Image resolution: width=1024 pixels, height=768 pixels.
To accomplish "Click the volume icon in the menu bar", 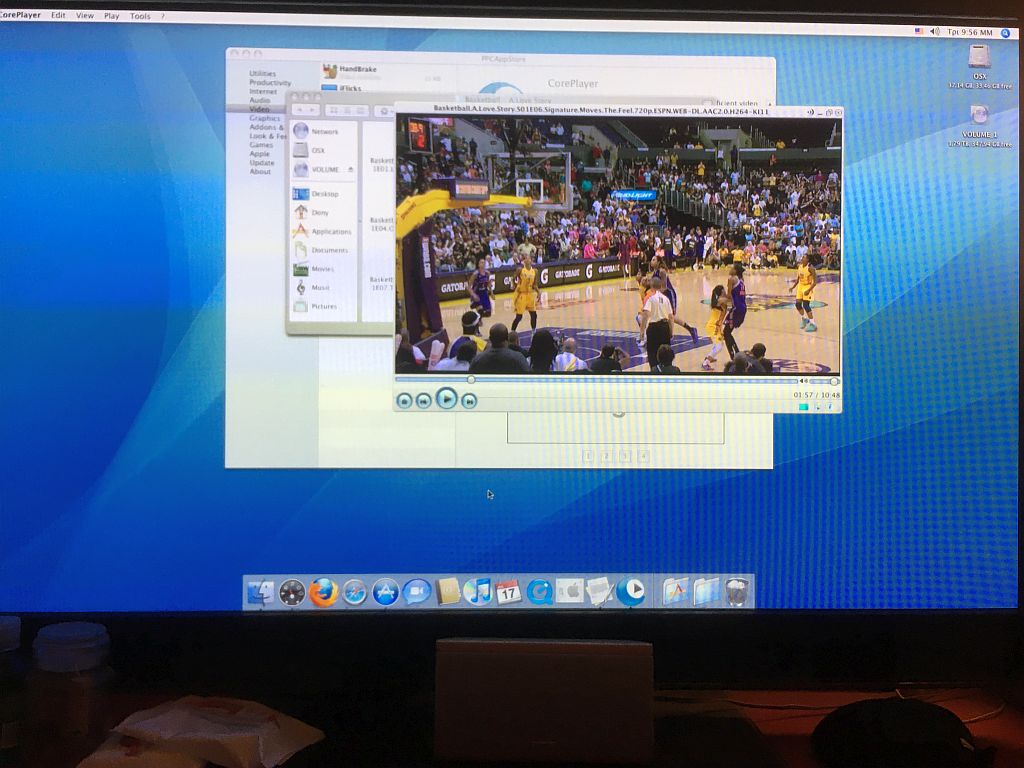I will [935, 31].
